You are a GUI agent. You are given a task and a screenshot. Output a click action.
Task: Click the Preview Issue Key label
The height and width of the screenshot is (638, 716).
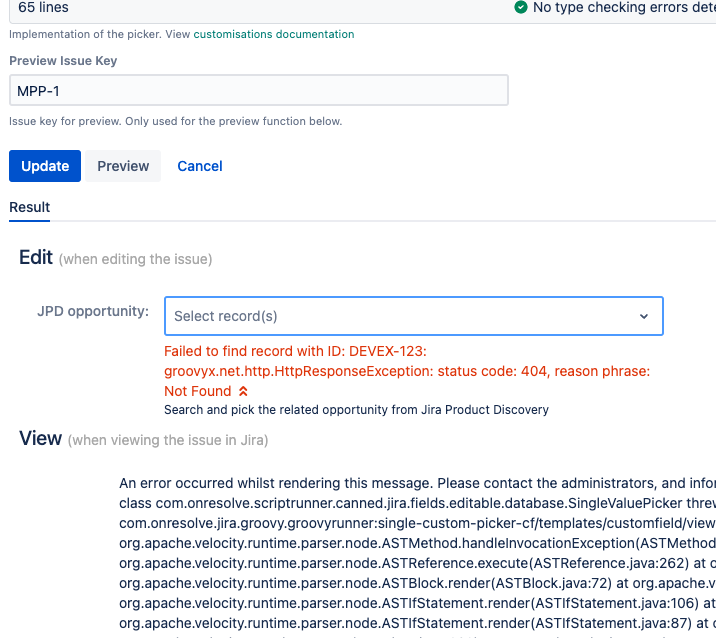point(63,61)
